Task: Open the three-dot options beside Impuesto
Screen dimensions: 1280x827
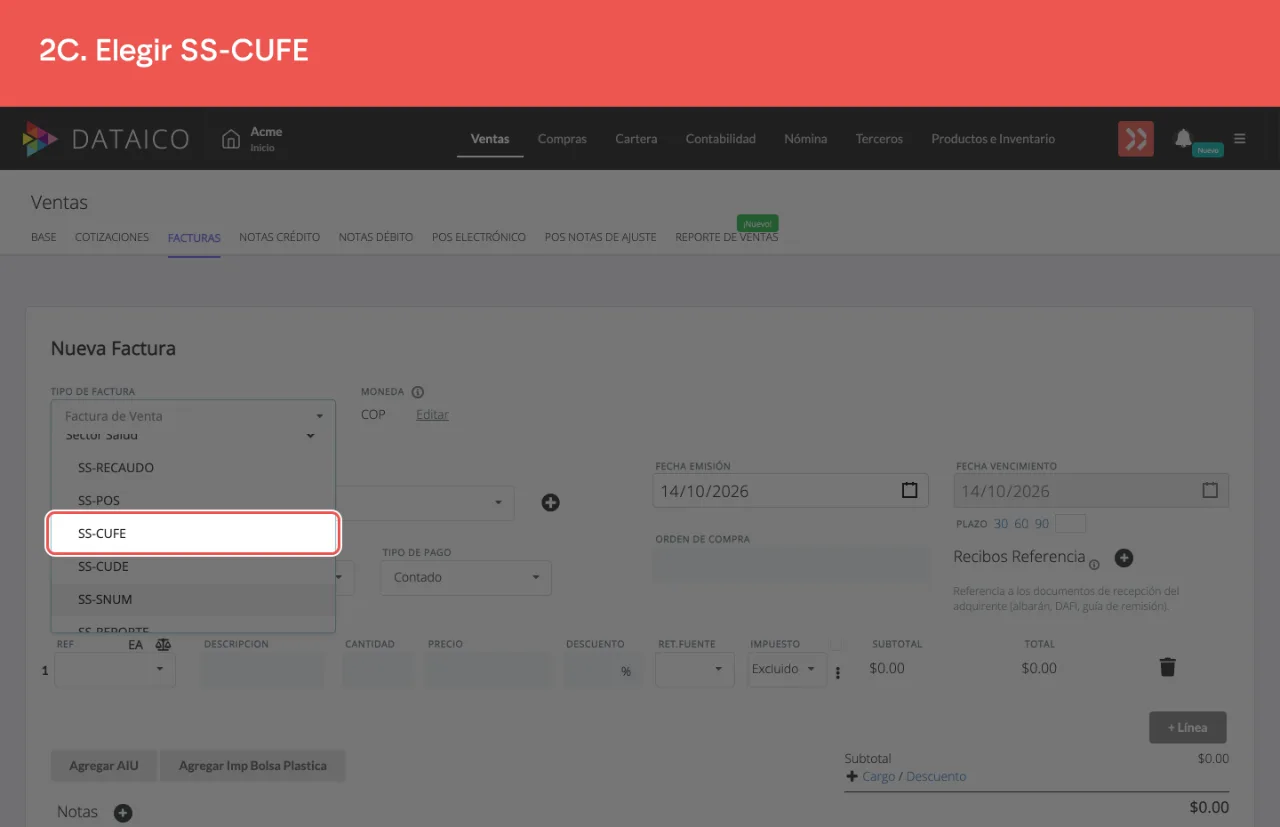Action: [x=838, y=673]
